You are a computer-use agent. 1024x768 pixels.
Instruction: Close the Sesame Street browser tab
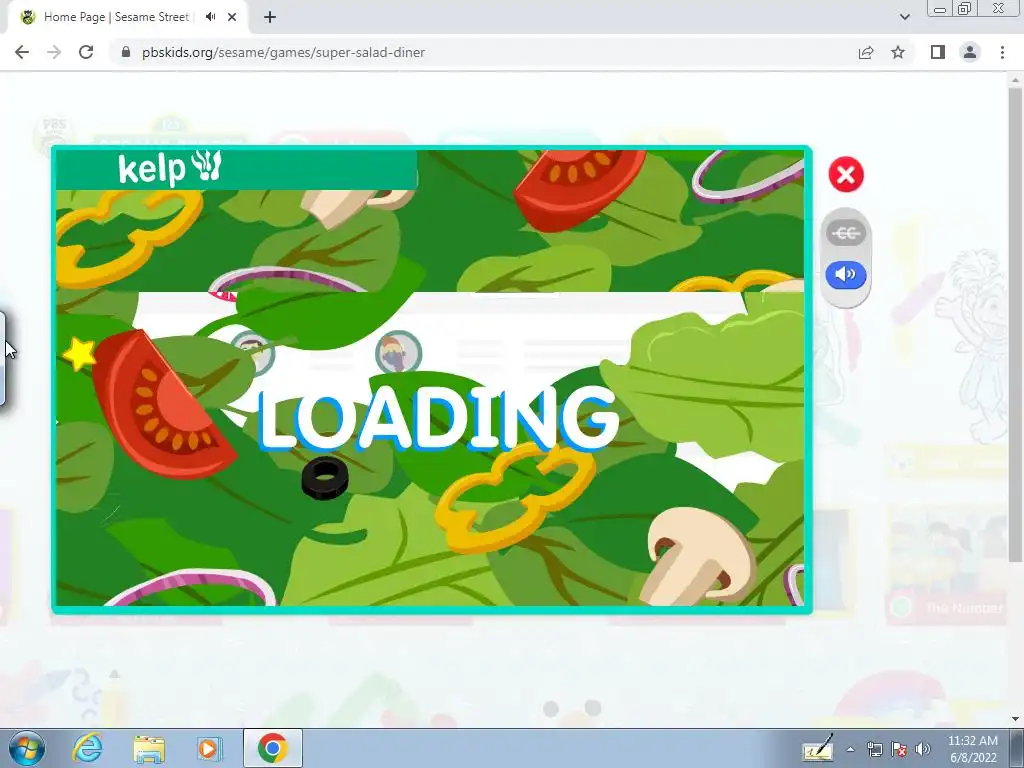click(x=232, y=17)
